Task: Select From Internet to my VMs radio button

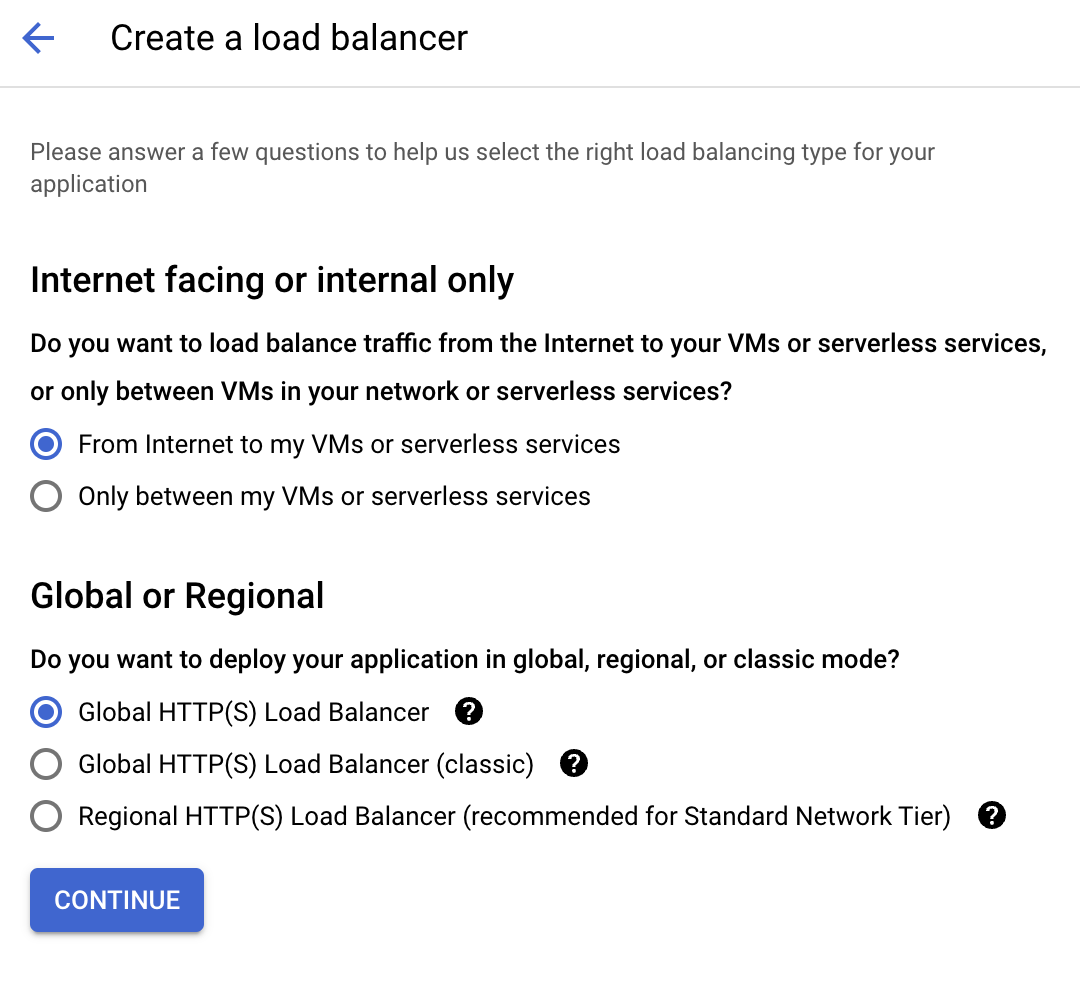Action: (x=46, y=444)
